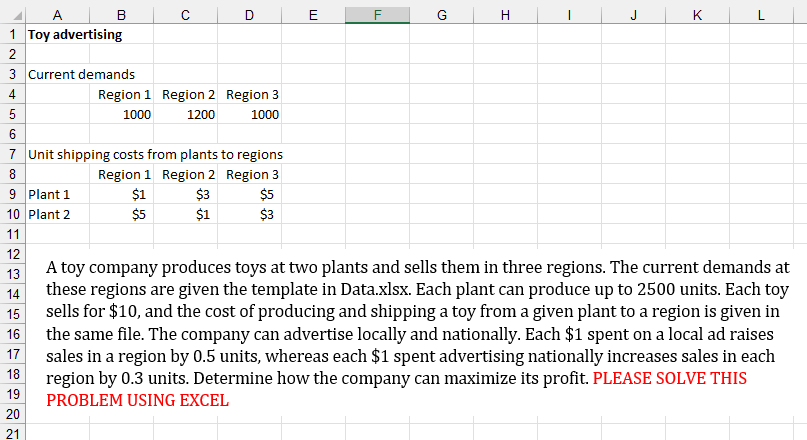This screenshot has height=440, width=807.
Task: Click the 'Plant 2' row label
Action: [x=48, y=215]
